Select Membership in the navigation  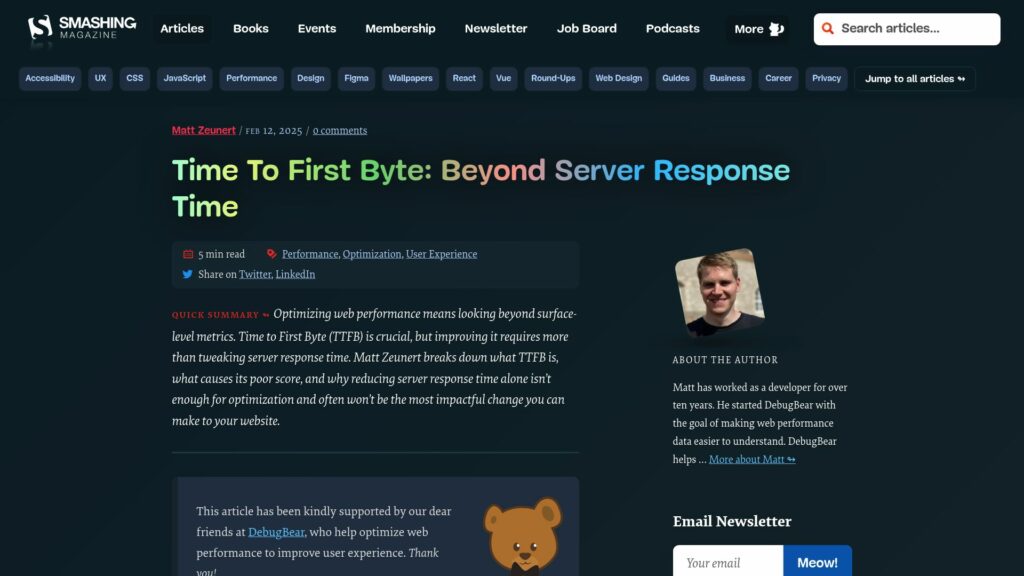click(400, 29)
